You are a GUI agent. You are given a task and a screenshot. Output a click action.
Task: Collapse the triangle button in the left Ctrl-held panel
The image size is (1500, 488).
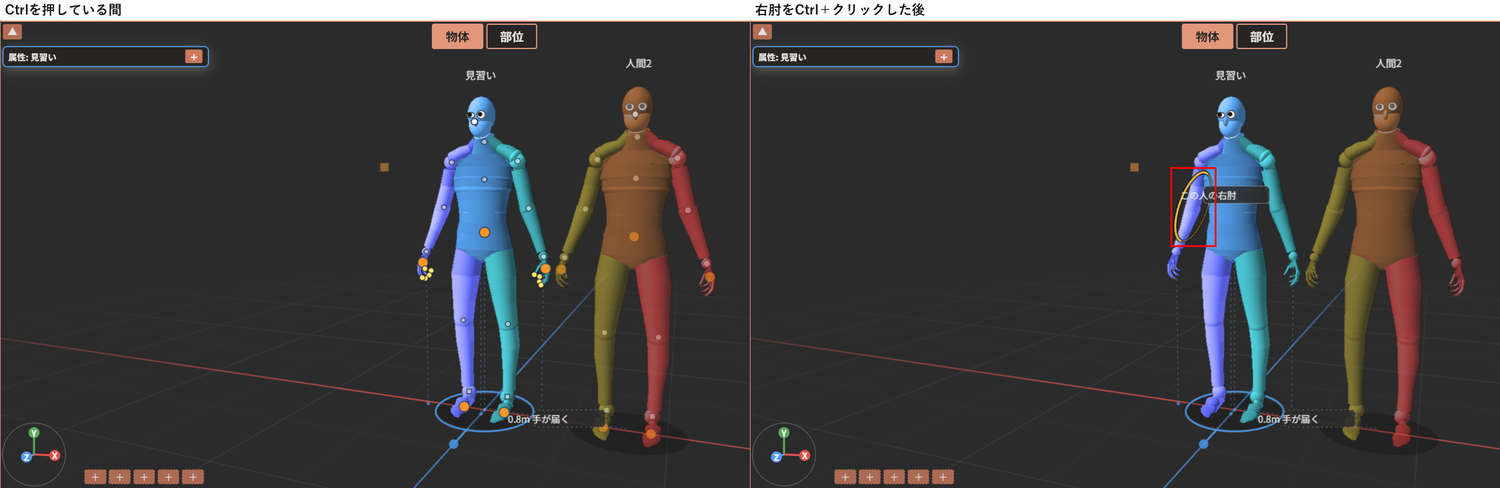[x=13, y=32]
